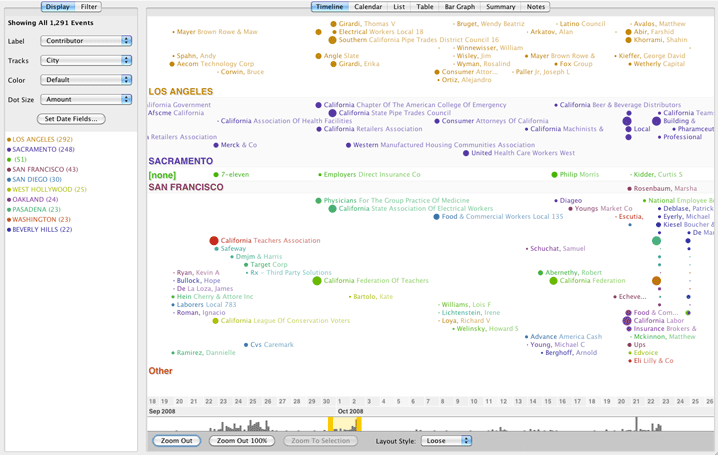Click the Rosenbaum, Marsha event label
718x455 pixels.
tap(665, 188)
